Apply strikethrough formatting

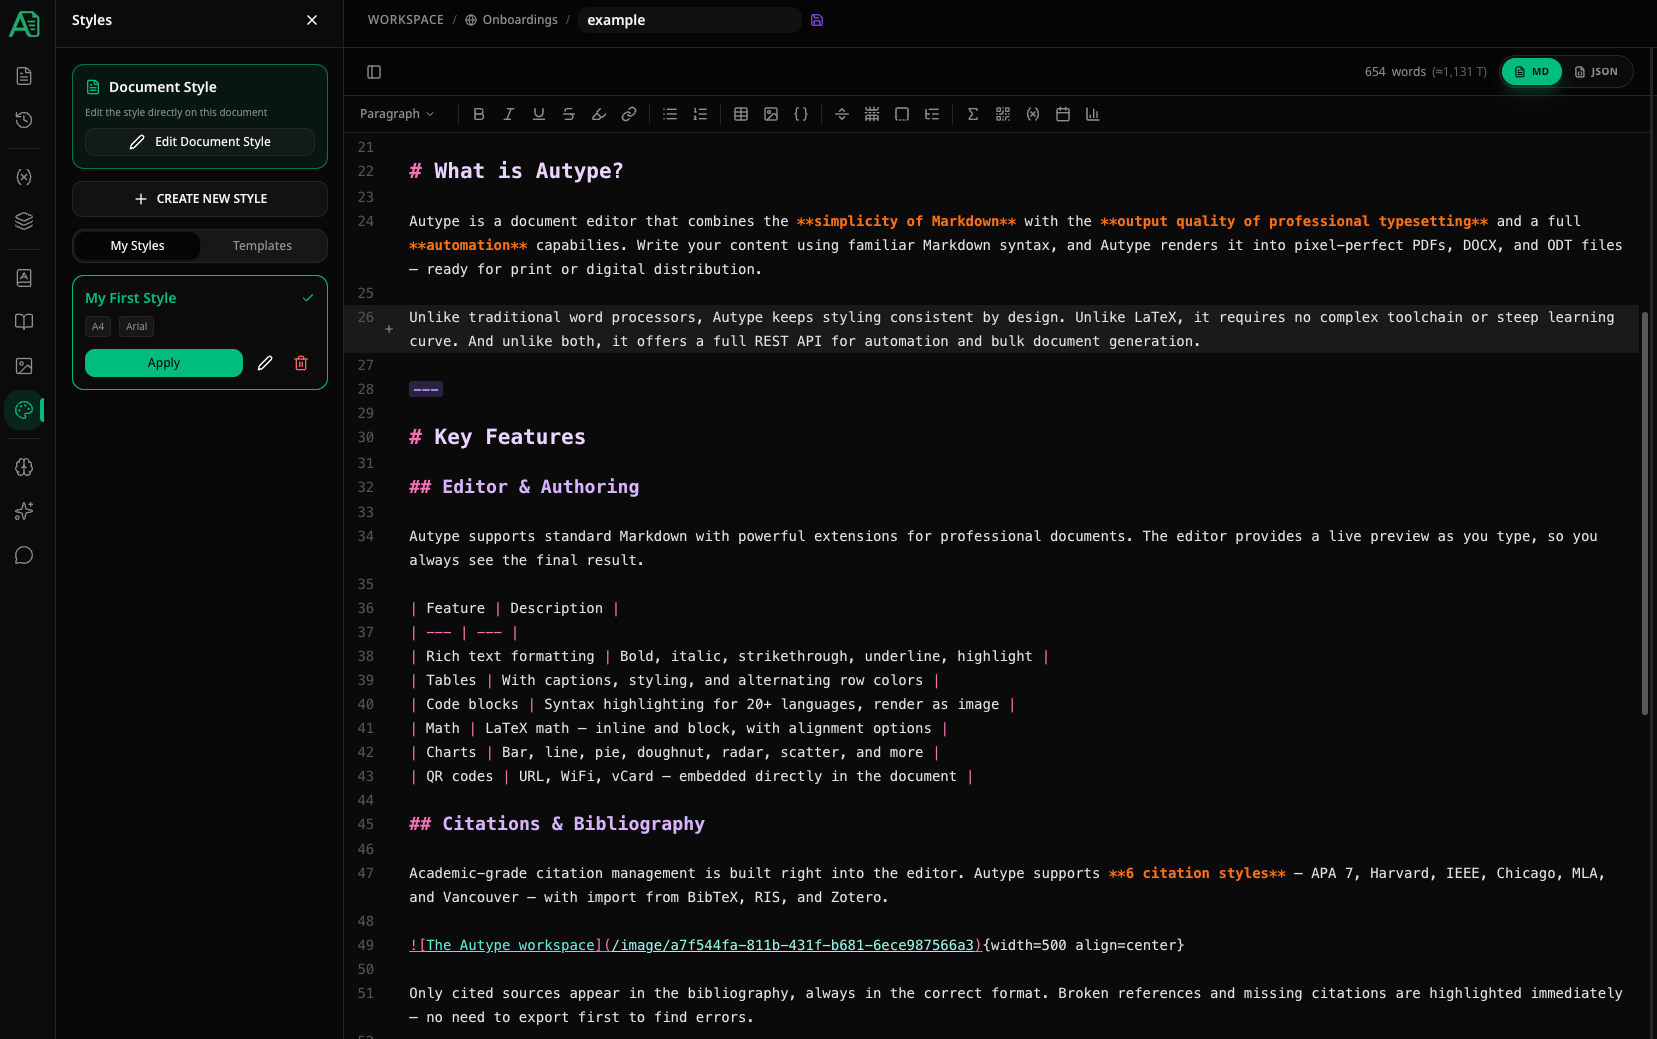(569, 114)
